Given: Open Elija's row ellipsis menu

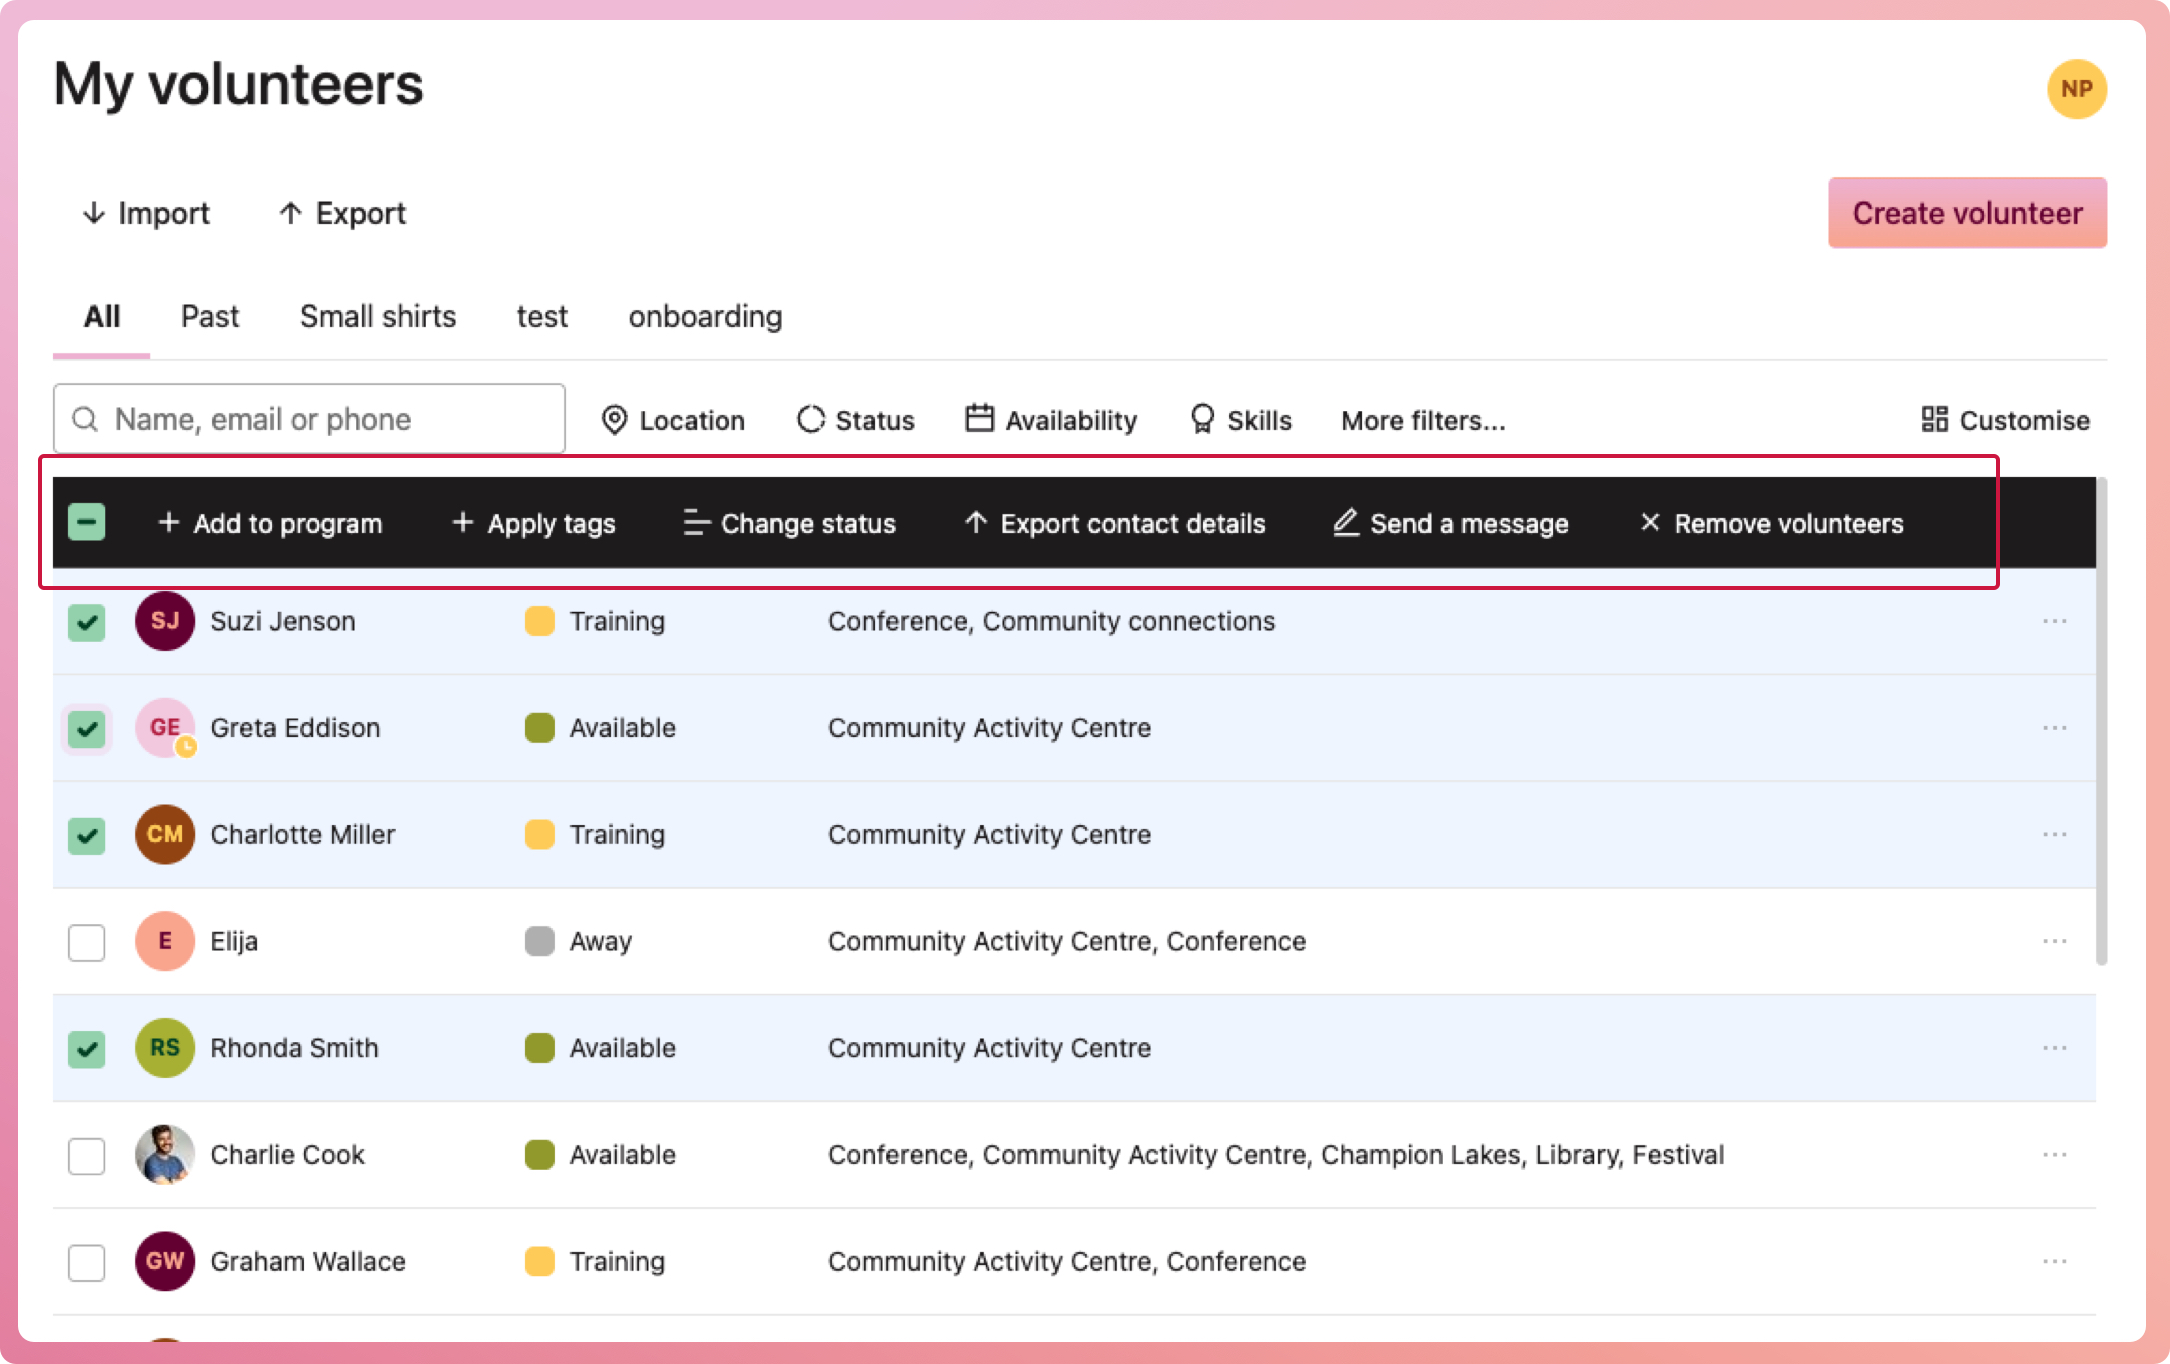Looking at the screenshot, I should click(x=2054, y=941).
